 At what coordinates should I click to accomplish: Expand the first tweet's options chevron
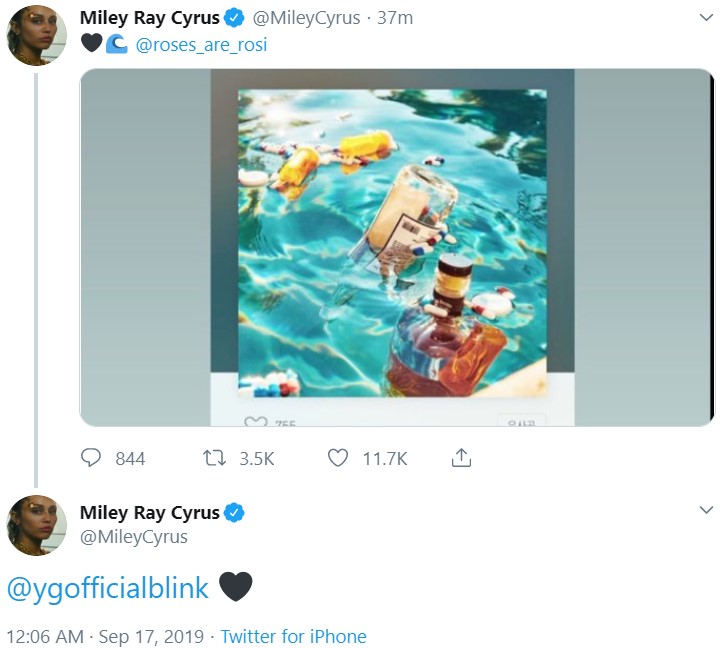click(704, 17)
